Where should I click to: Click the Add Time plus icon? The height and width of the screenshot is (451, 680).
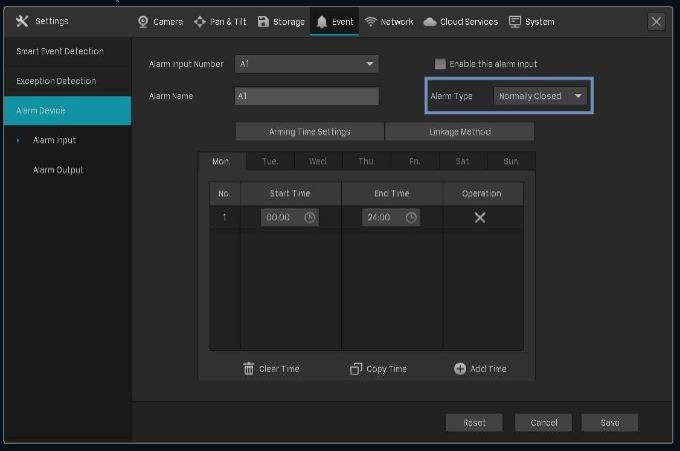point(460,368)
